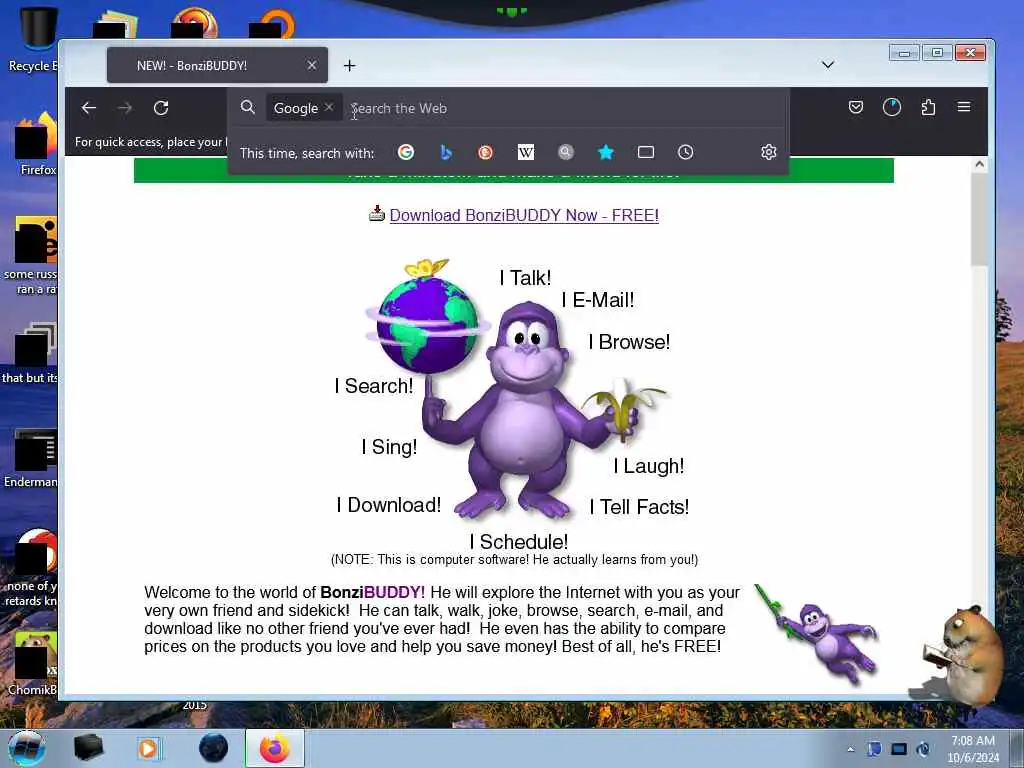This screenshot has height=768, width=1024.
Task: Click the circular account icon in toolbar
Action: [x=891, y=107]
